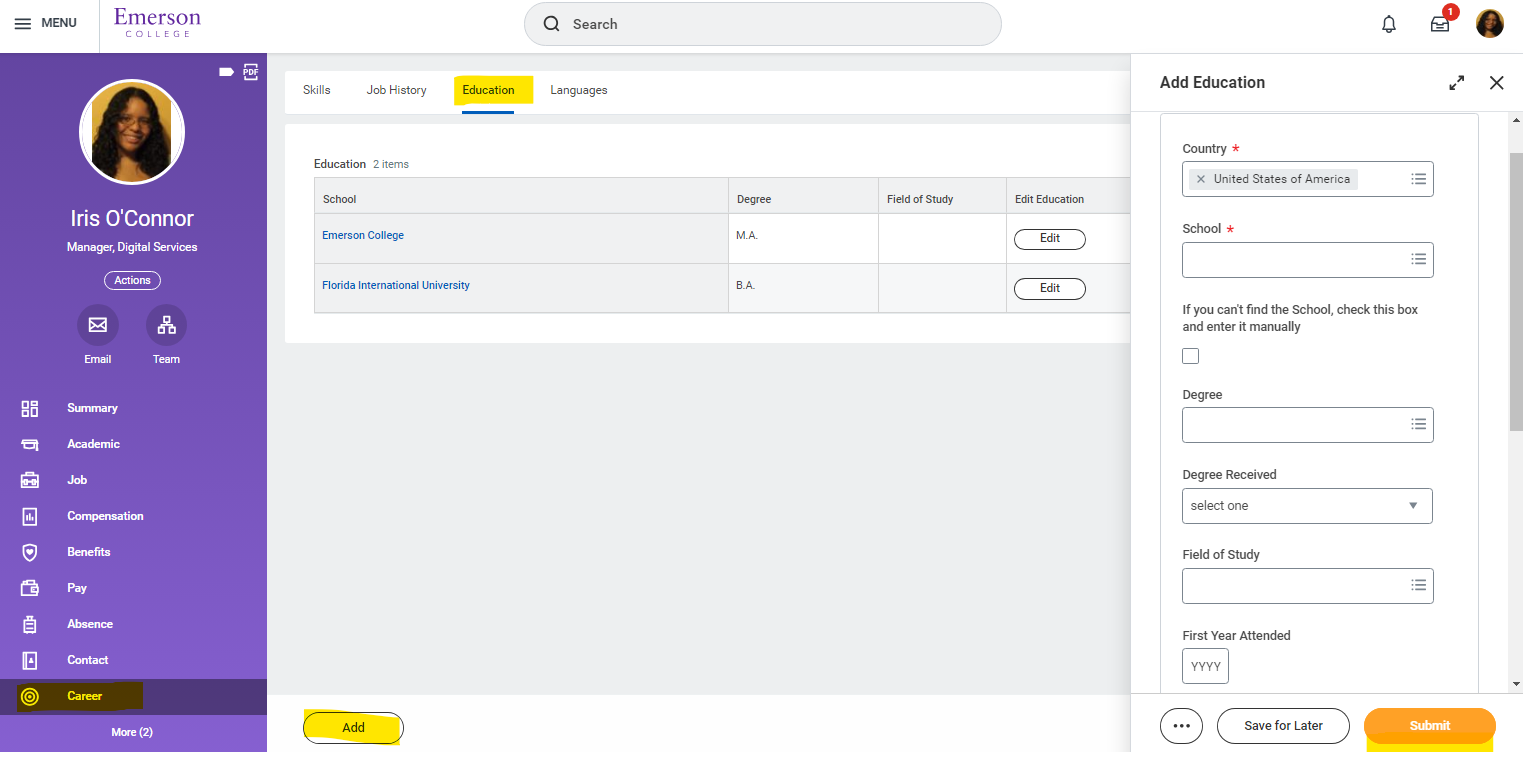Open the Degree Received select one dropdown
The image size is (1523, 762).
pyautogui.click(x=1307, y=506)
